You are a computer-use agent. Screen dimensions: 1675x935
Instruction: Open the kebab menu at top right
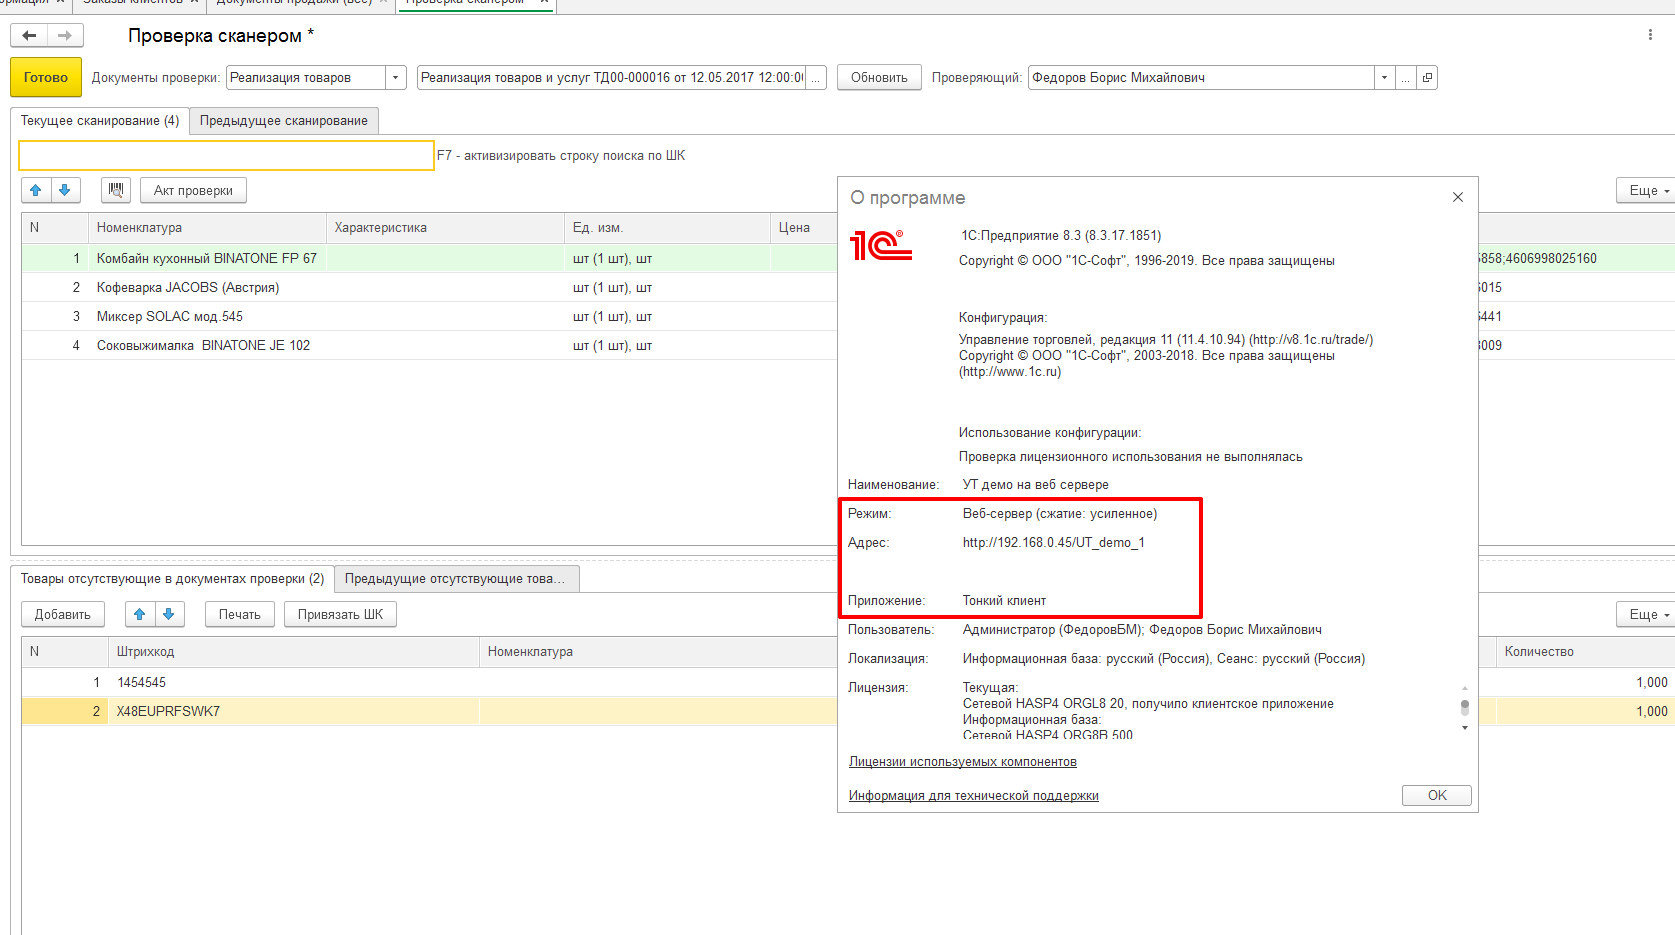click(1650, 35)
